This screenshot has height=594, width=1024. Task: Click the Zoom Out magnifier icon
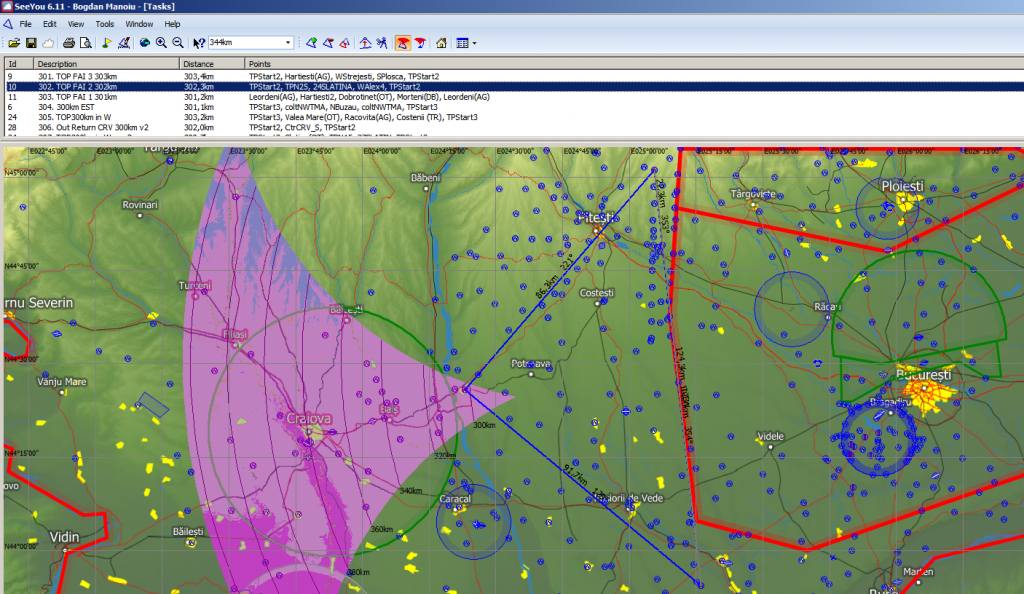pyautogui.click(x=178, y=43)
